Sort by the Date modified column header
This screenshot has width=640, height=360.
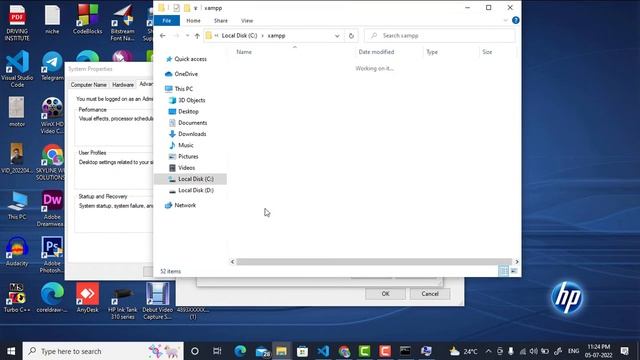376,52
